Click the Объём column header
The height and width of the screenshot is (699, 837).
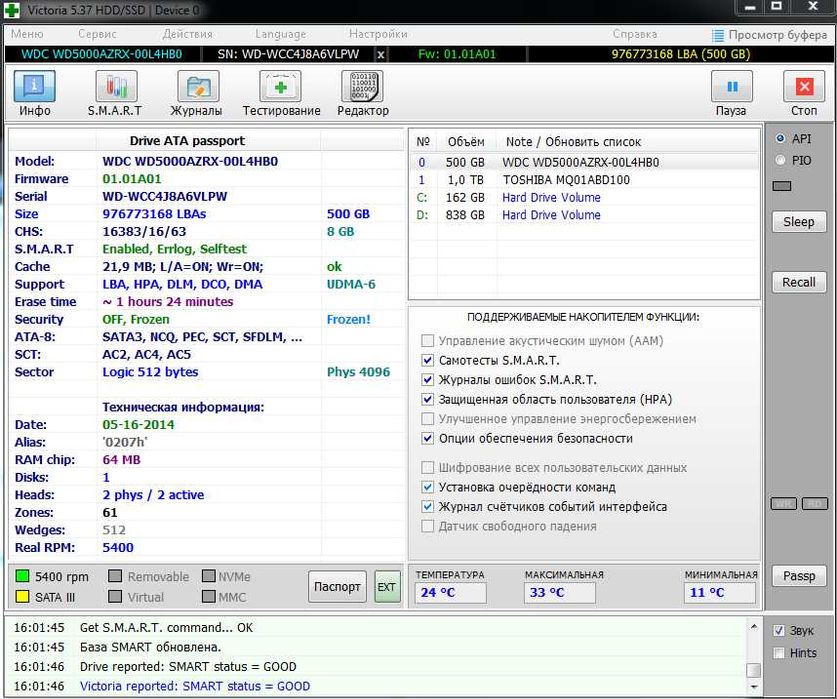click(466, 142)
